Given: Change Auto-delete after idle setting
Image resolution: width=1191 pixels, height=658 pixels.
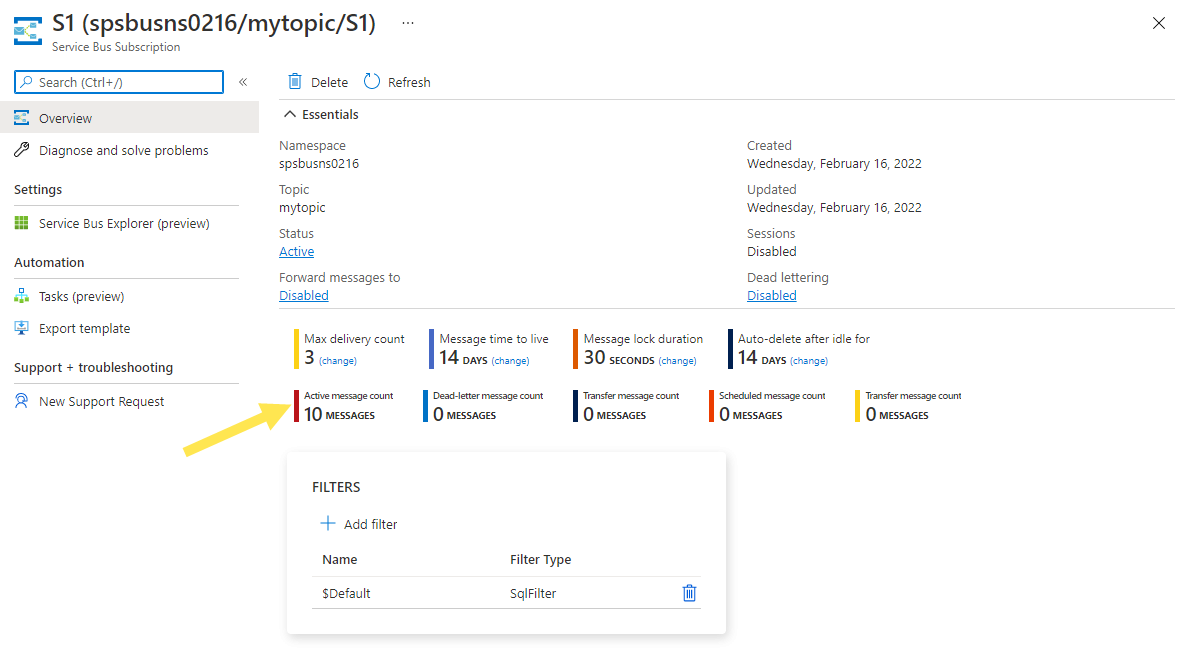Looking at the screenshot, I should [x=809, y=361].
